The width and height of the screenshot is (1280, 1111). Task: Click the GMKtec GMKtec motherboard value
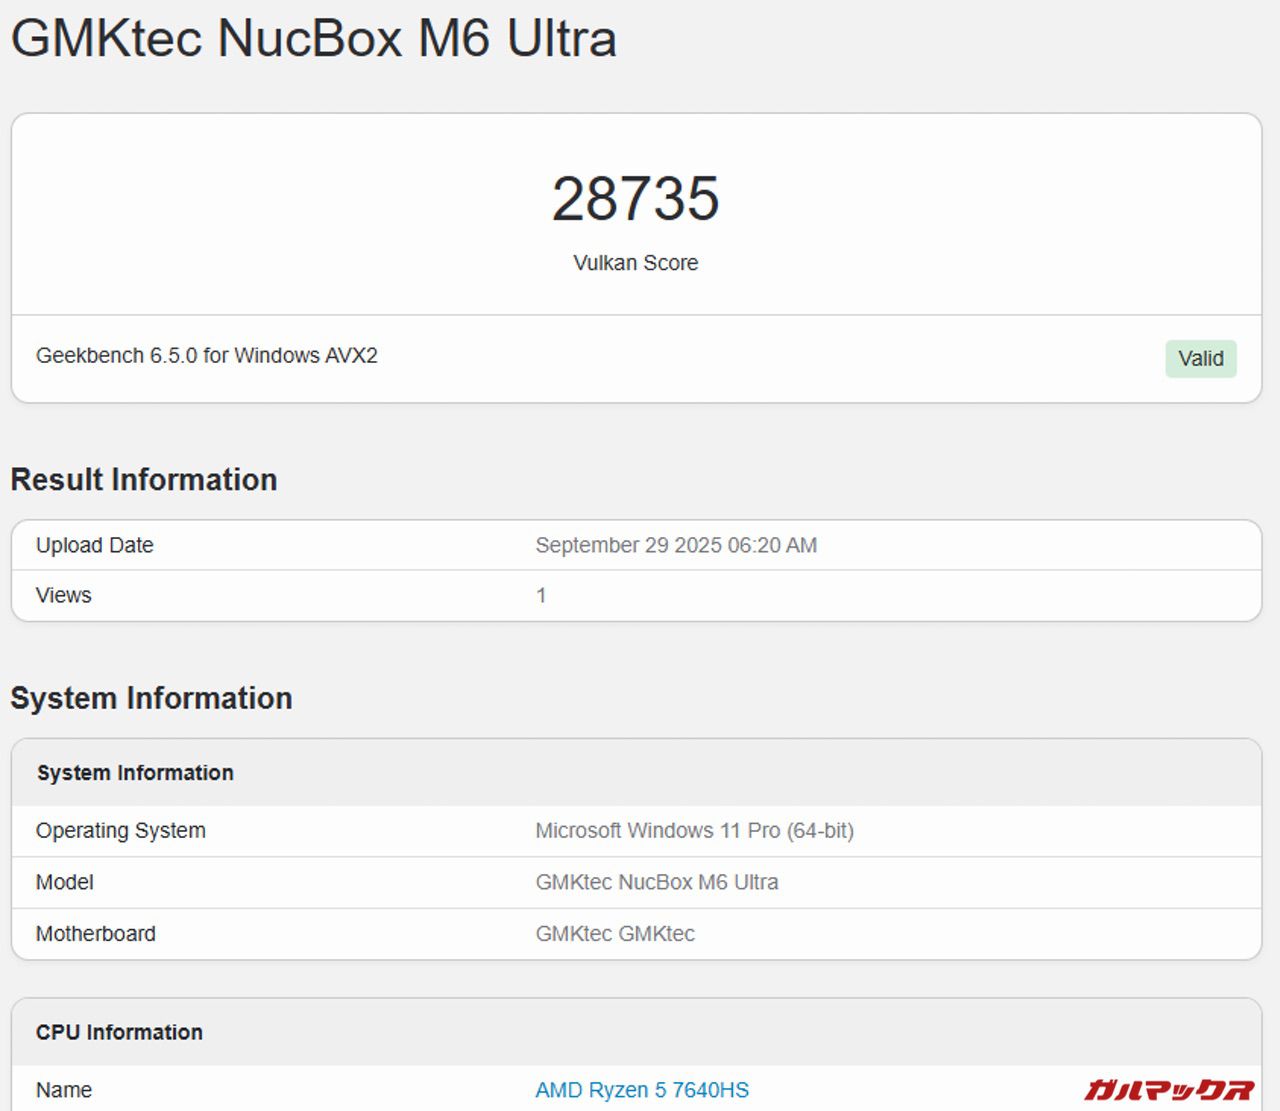615,934
